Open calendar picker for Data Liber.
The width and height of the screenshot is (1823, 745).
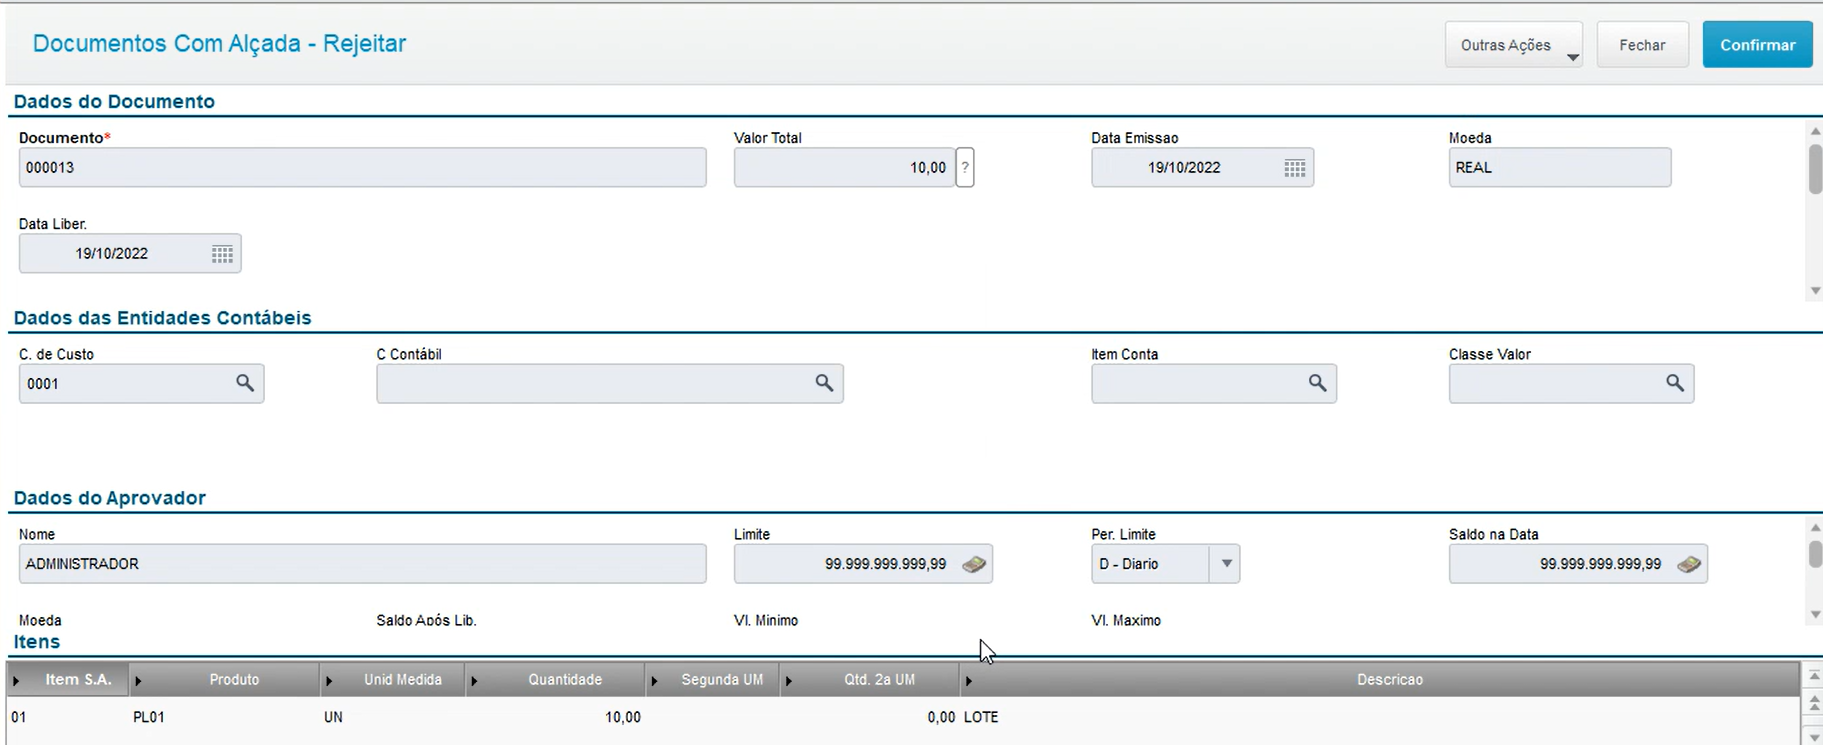click(x=222, y=254)
